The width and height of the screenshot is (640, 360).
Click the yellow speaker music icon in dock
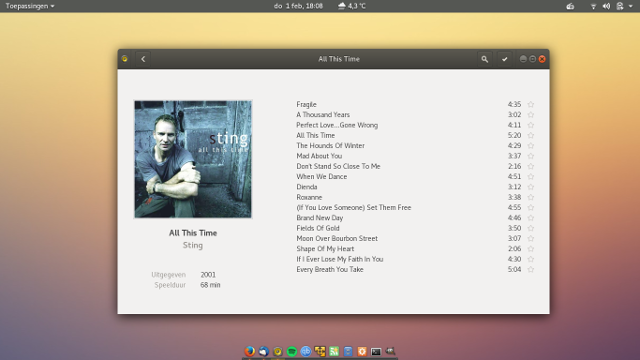pos(278,351)
